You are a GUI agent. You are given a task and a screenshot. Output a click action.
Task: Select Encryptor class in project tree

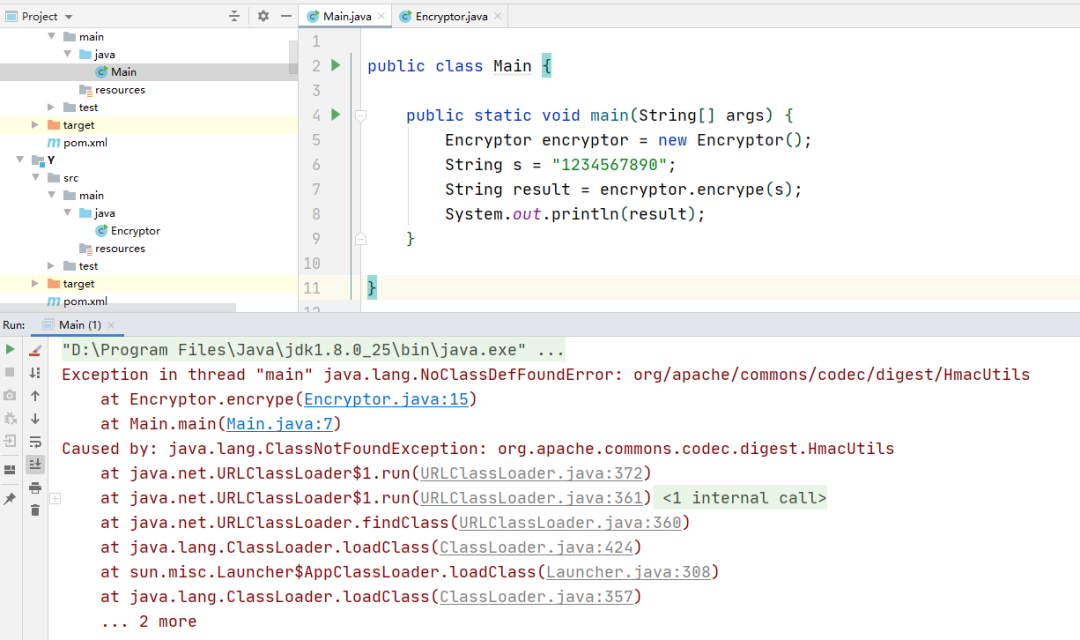click(135, 231)
